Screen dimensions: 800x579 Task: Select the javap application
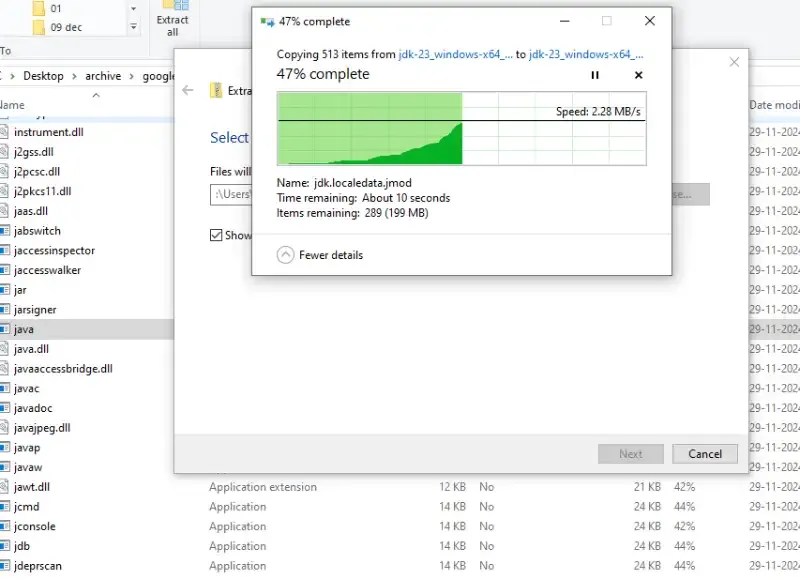[x=27, y=448]
